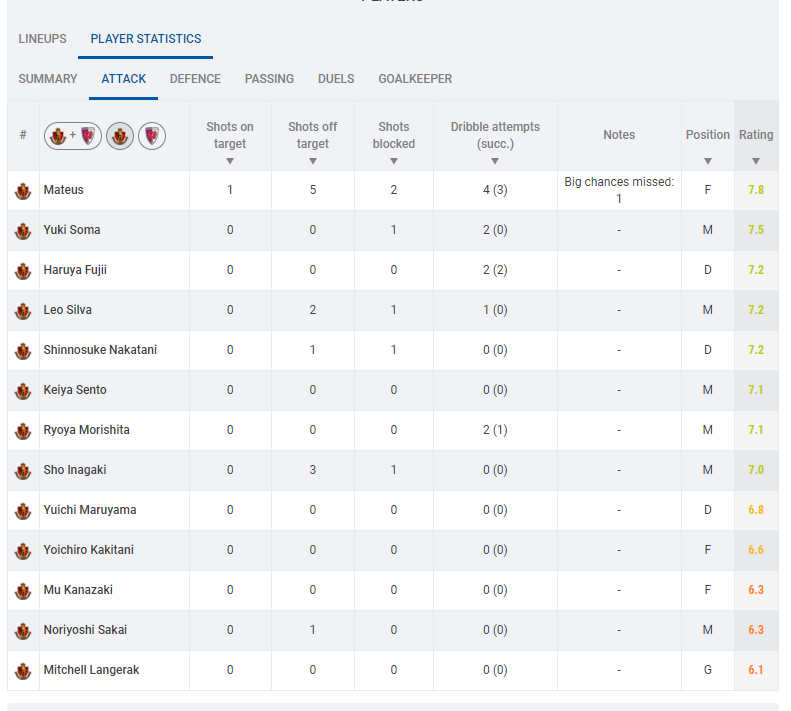Open the Passing sub-tab

(269, 79)
